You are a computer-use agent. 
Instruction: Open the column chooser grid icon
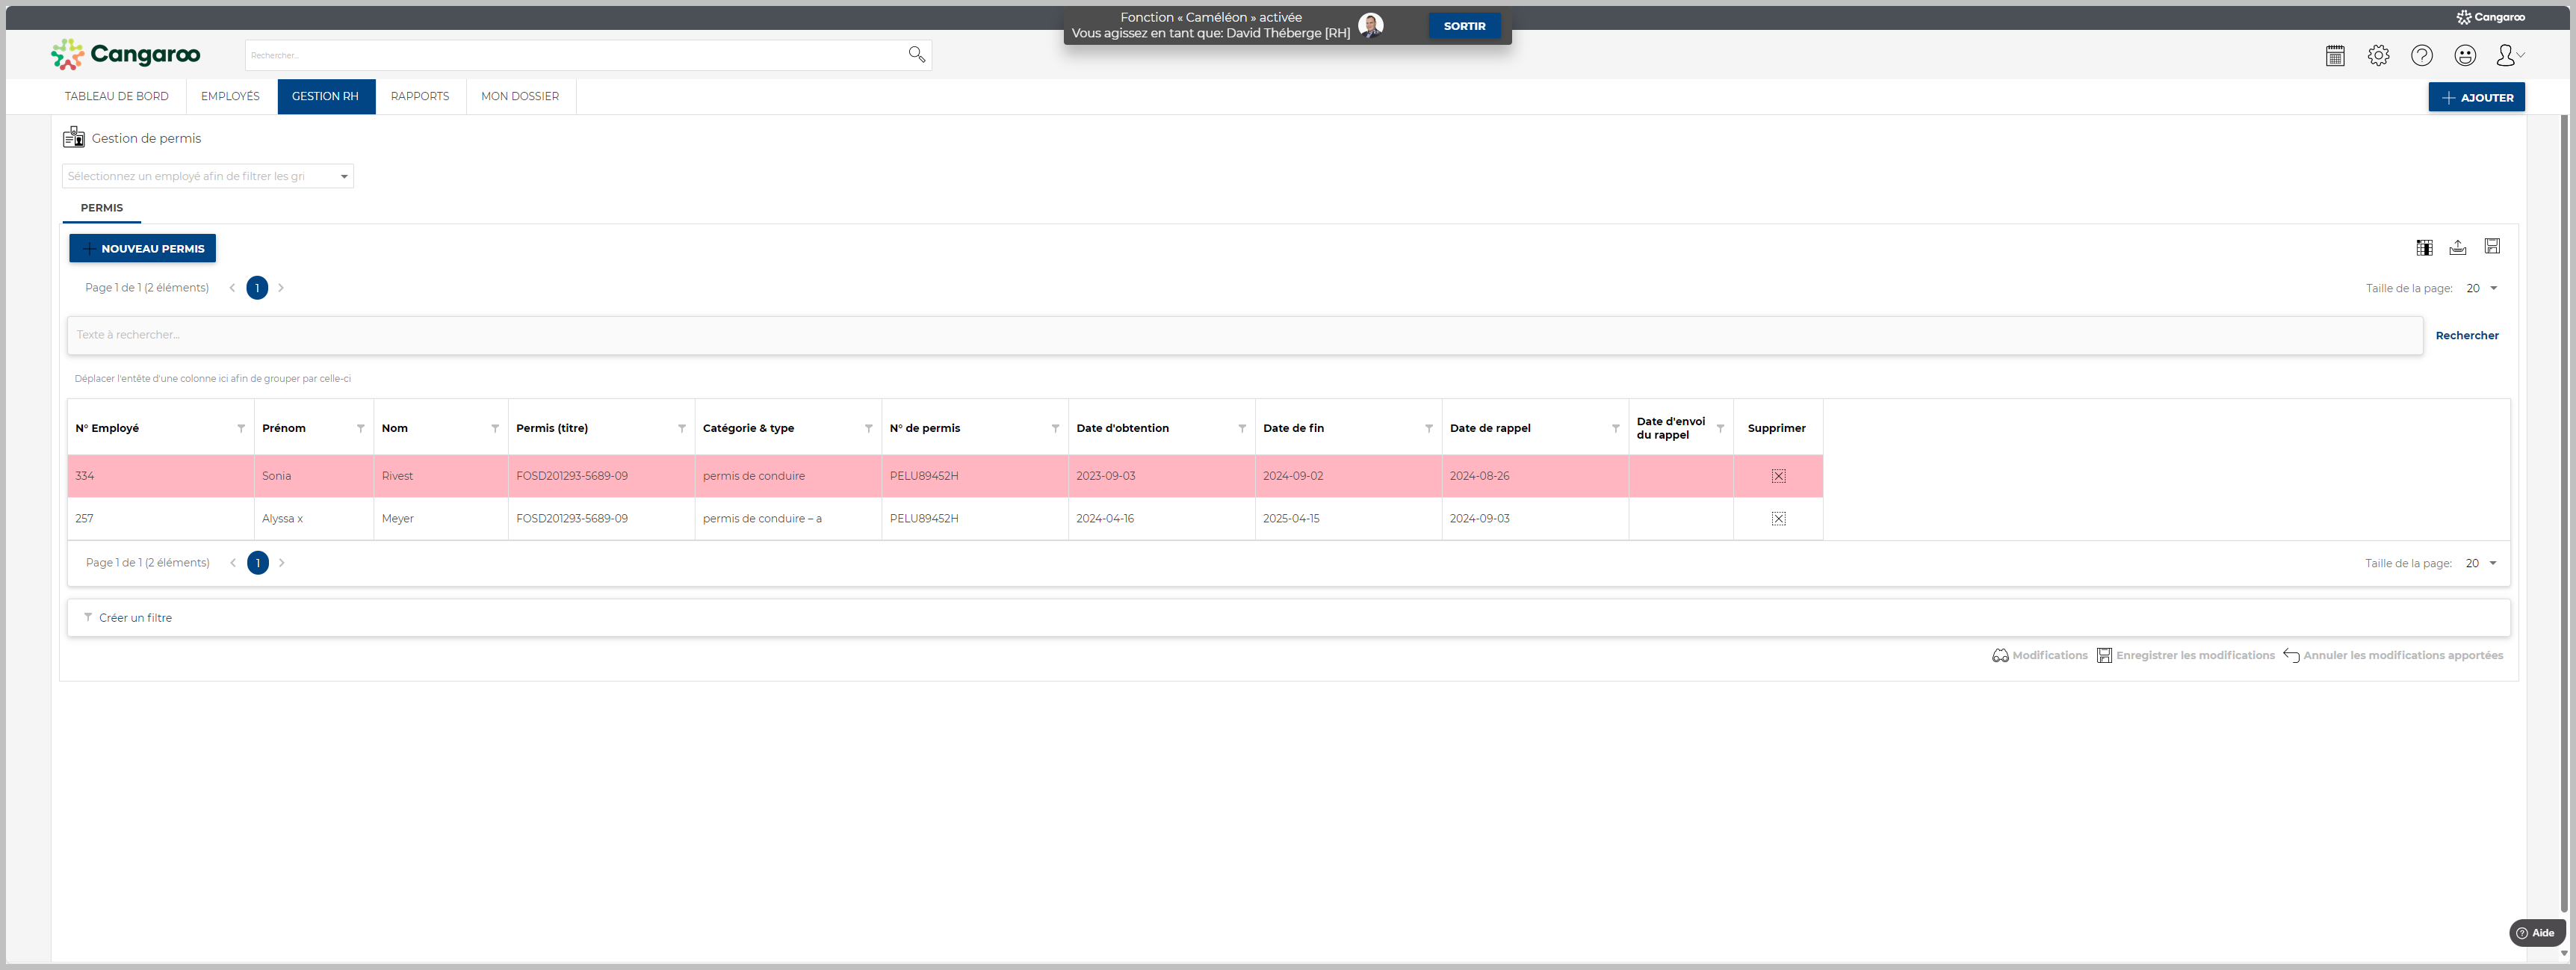click(x=2424, y=248)
